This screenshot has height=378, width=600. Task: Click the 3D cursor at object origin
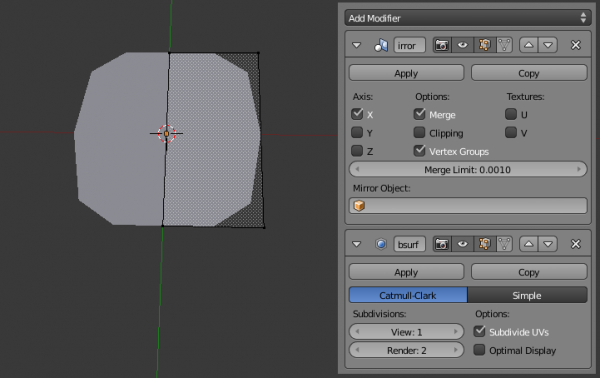tap(166, 134)
